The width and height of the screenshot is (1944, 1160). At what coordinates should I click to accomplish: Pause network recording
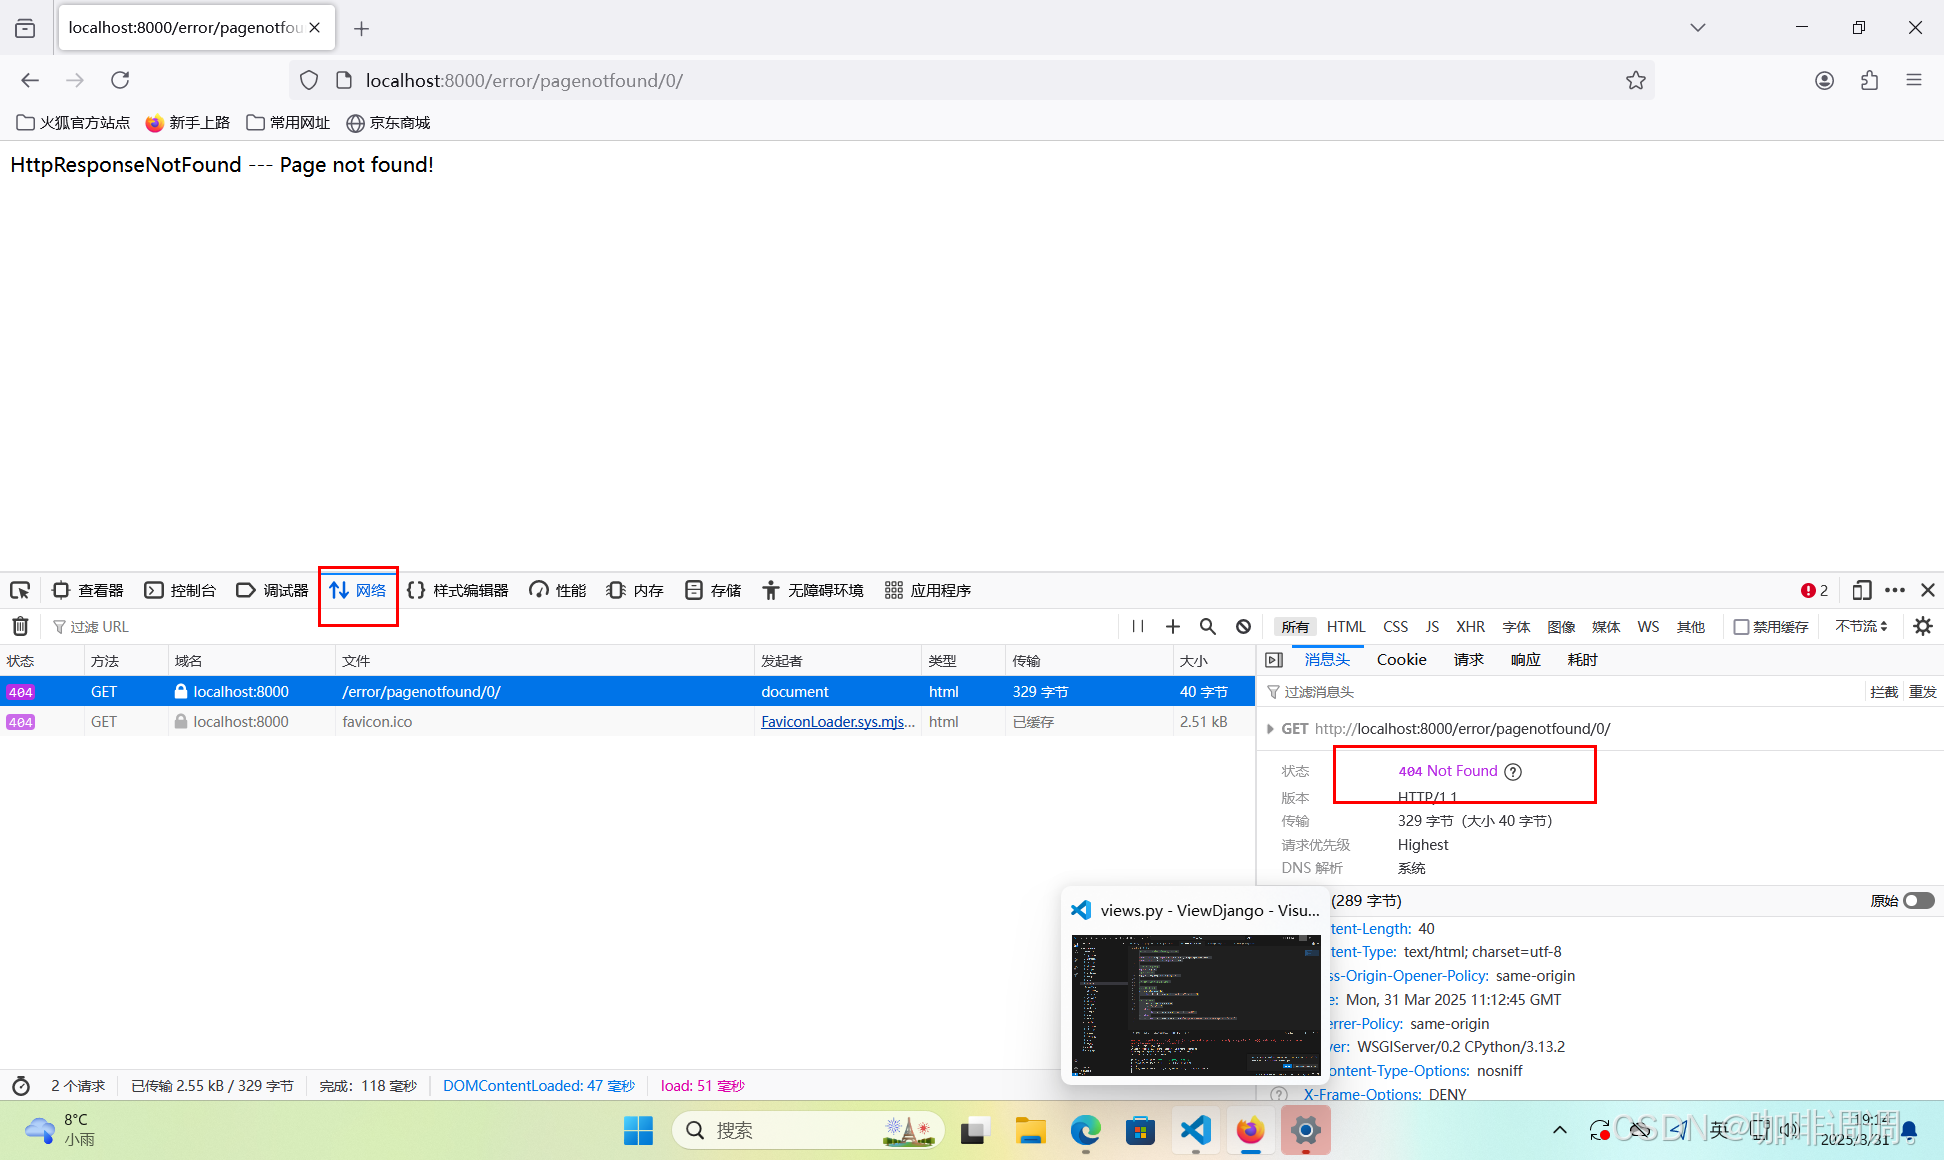[x=1138, y=626]
